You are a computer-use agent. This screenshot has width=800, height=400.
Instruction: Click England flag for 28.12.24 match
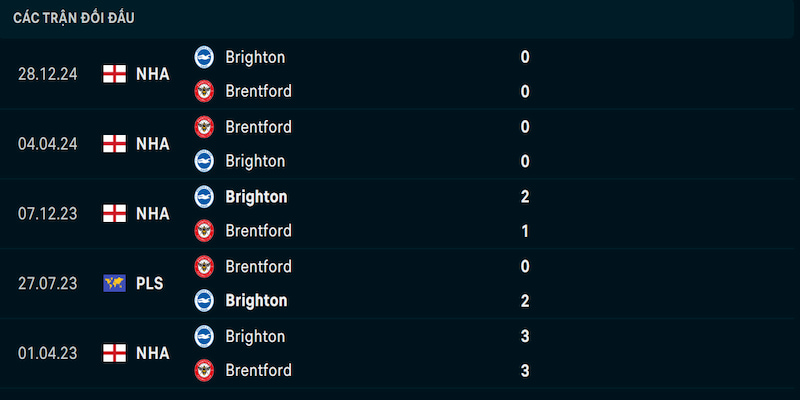(x=114, y=74)
